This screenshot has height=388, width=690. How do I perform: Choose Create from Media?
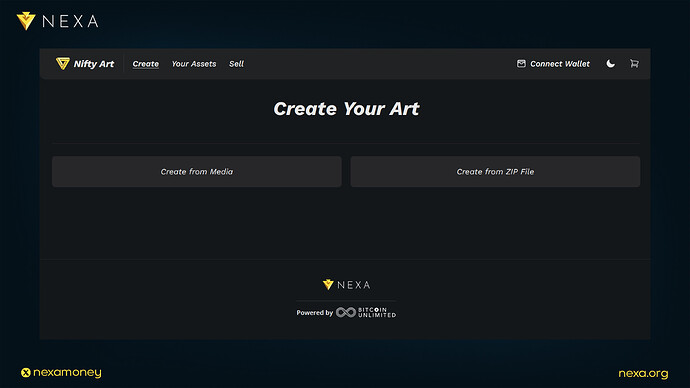pyautogui.click(x=197, y=172)
